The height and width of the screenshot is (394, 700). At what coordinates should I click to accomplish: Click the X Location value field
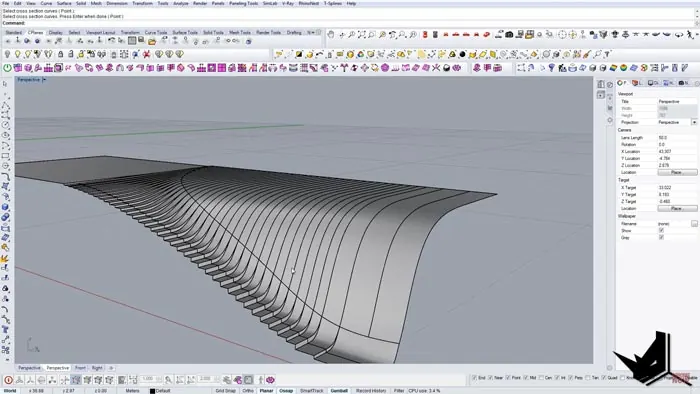coord(677,152)
